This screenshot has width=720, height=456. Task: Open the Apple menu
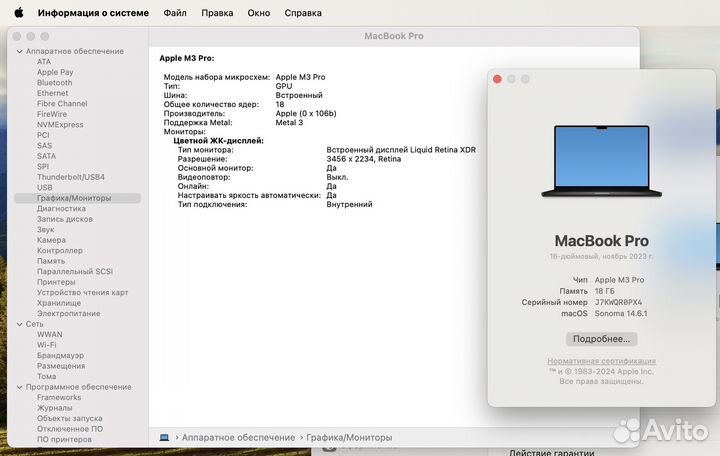click(18, 12)
